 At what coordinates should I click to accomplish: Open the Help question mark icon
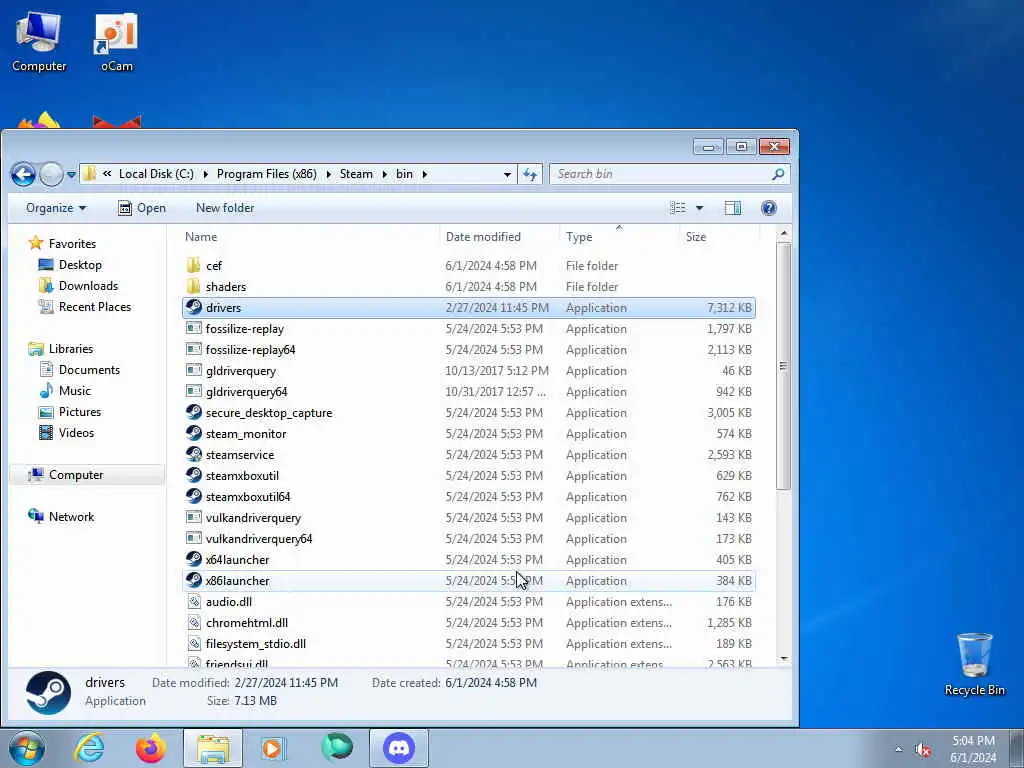click(x=769, y=208)
